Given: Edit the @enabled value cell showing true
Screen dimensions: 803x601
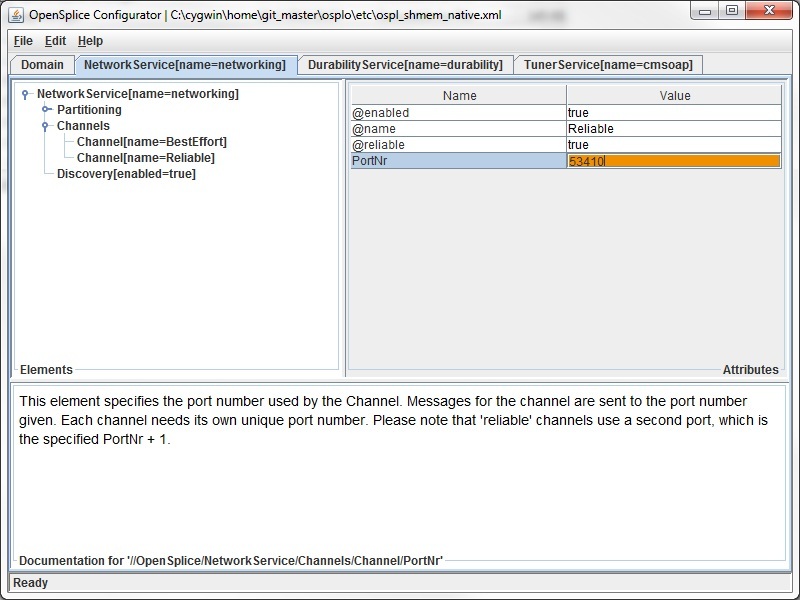Looking at the screenshot, I should [x=674, y=113].
